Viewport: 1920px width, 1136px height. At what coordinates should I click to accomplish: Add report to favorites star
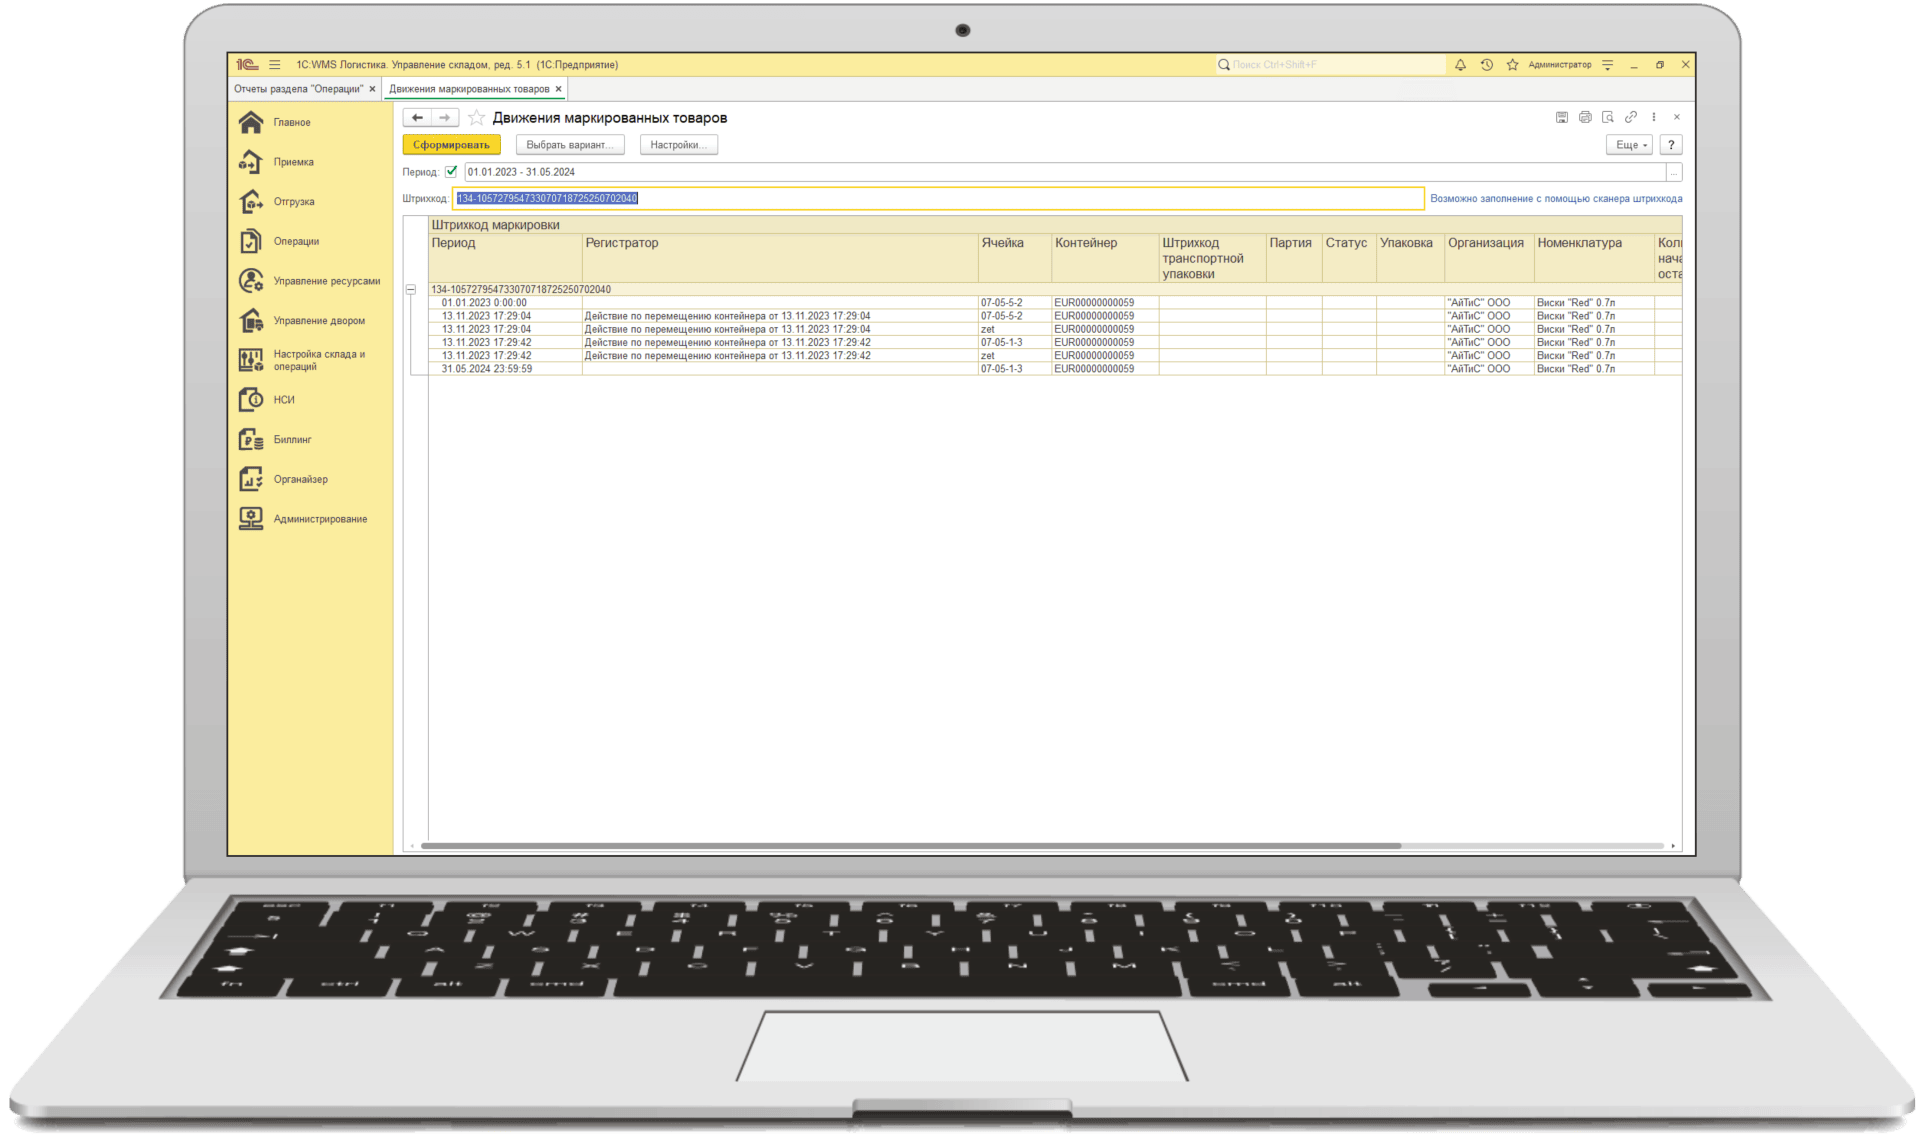[x=477, y=118]
